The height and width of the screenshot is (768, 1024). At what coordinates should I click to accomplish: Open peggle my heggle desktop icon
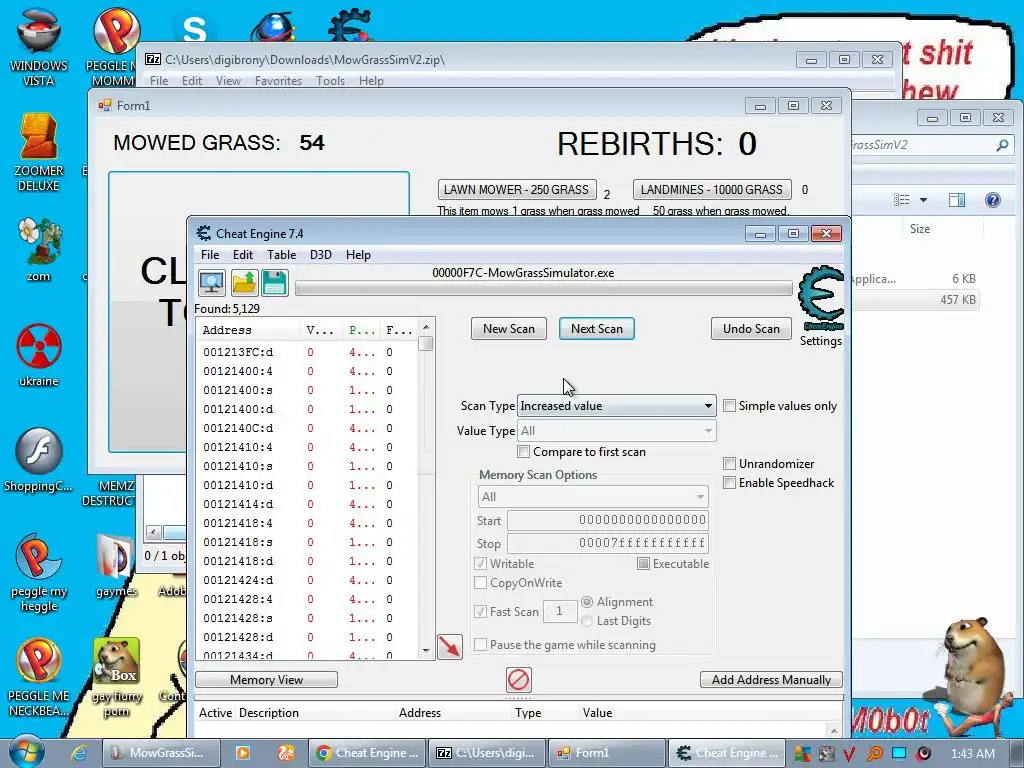click(39, 573)
